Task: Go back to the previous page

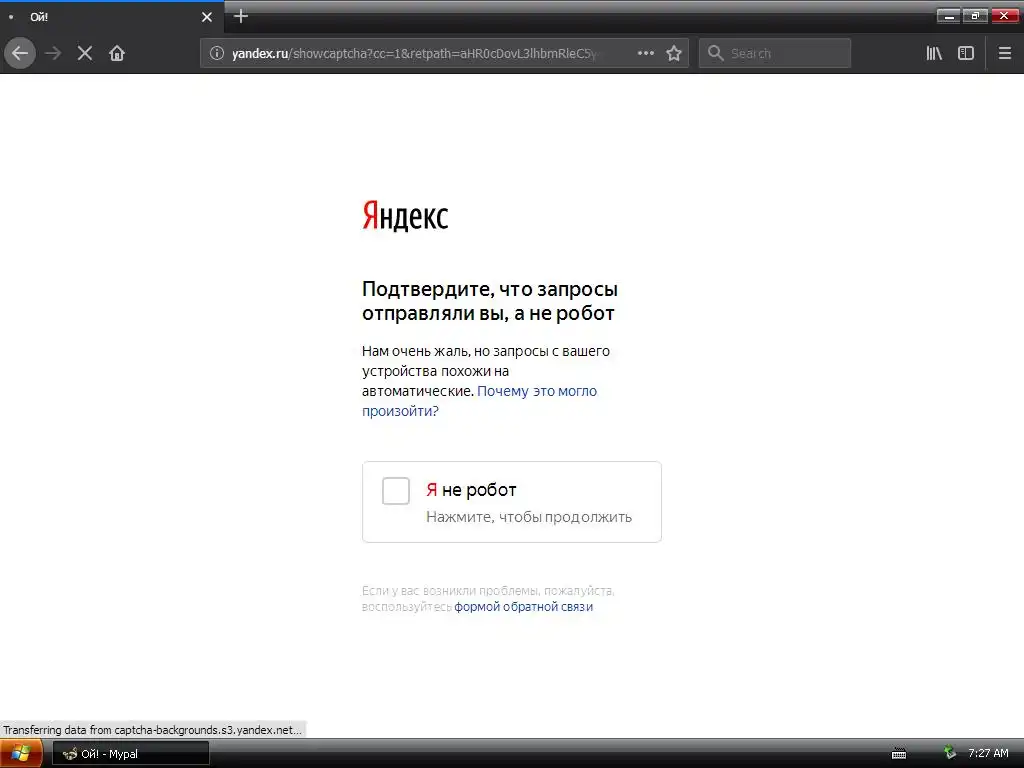Action: pos(20,53)
